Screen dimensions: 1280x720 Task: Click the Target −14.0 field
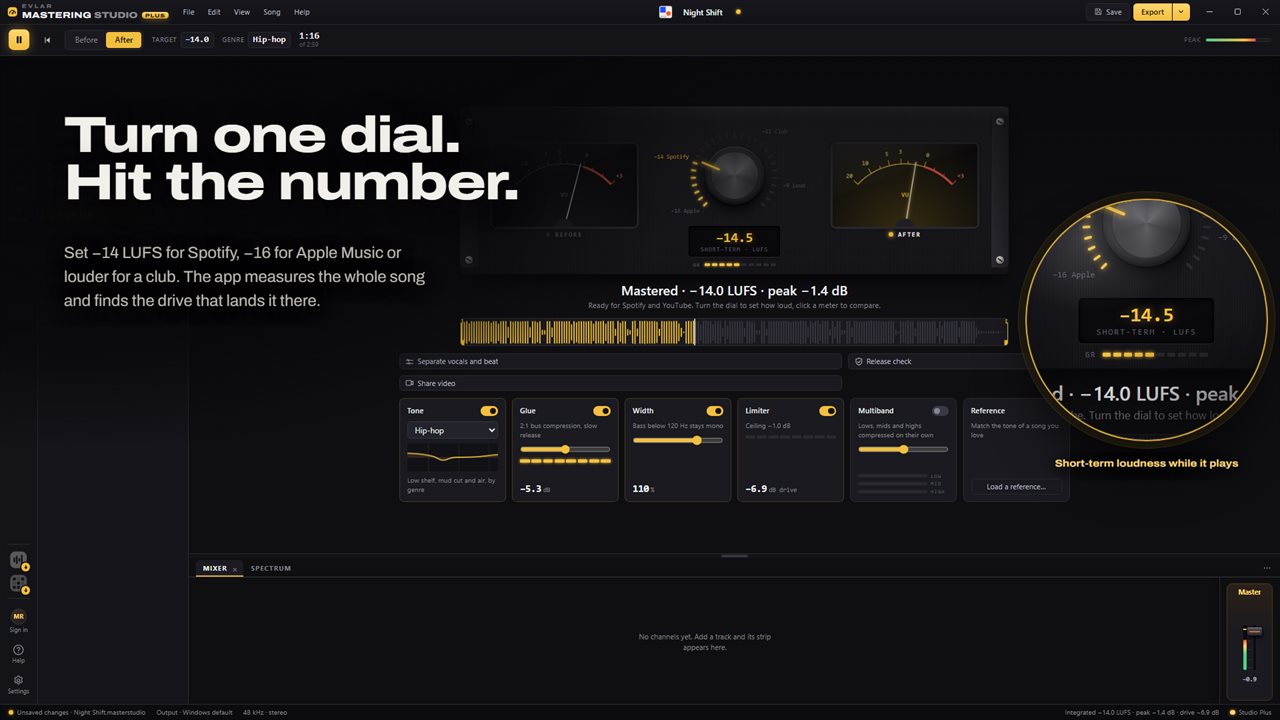[x=197, y=40]
